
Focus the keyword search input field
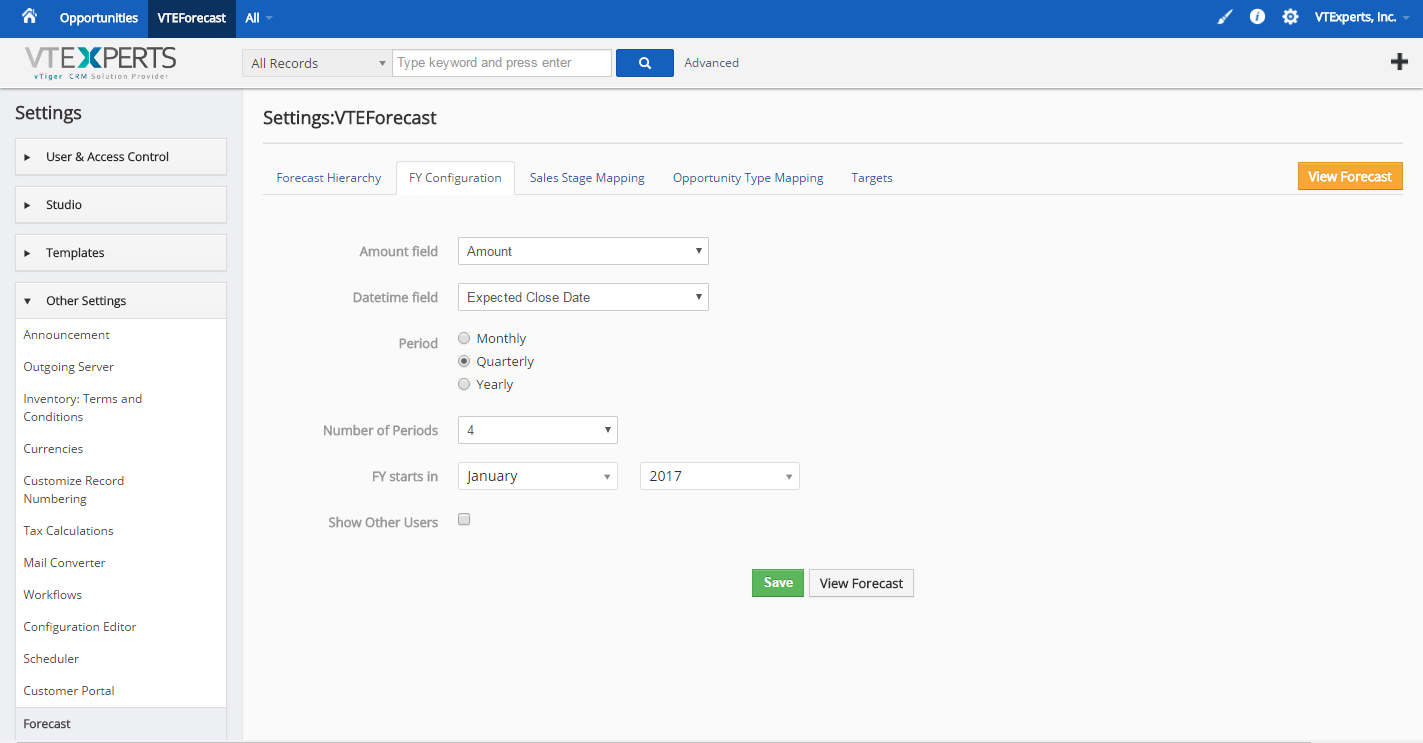coord(502,63)
